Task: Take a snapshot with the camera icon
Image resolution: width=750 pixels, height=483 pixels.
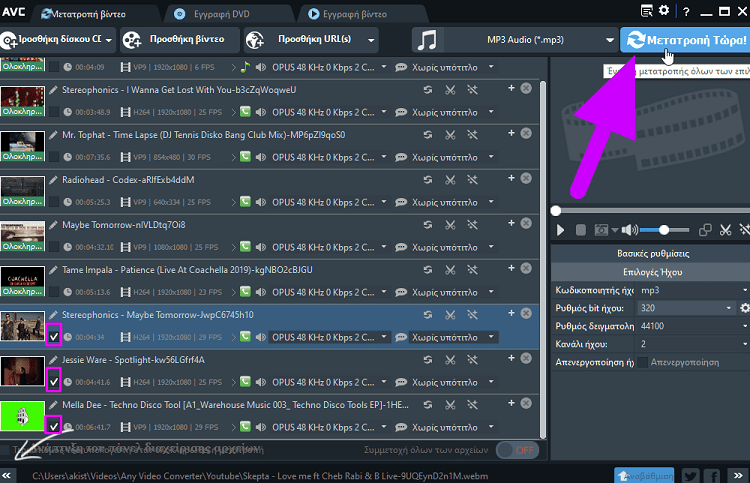Action: (601, 230)
